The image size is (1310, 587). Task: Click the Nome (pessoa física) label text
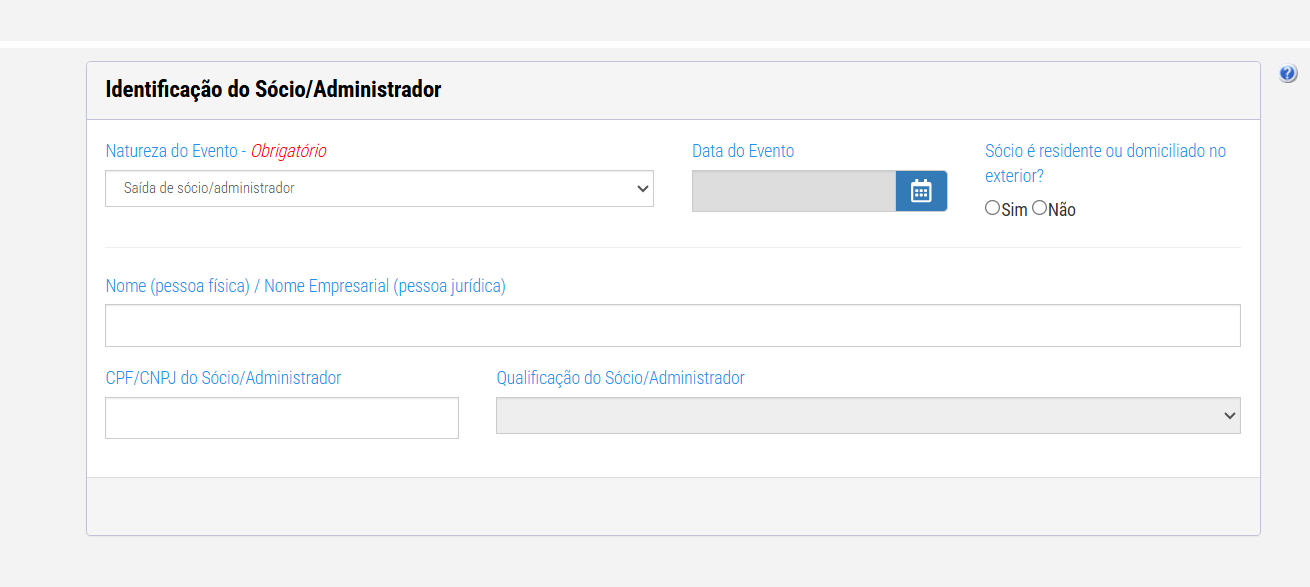pyautogui.click(x=177, y=286)
